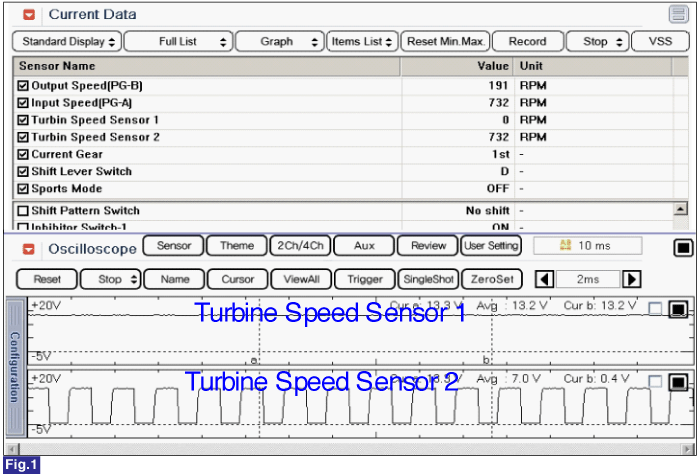Uncheck Turbin Speed Sensor 2

[x=23, y=137]
